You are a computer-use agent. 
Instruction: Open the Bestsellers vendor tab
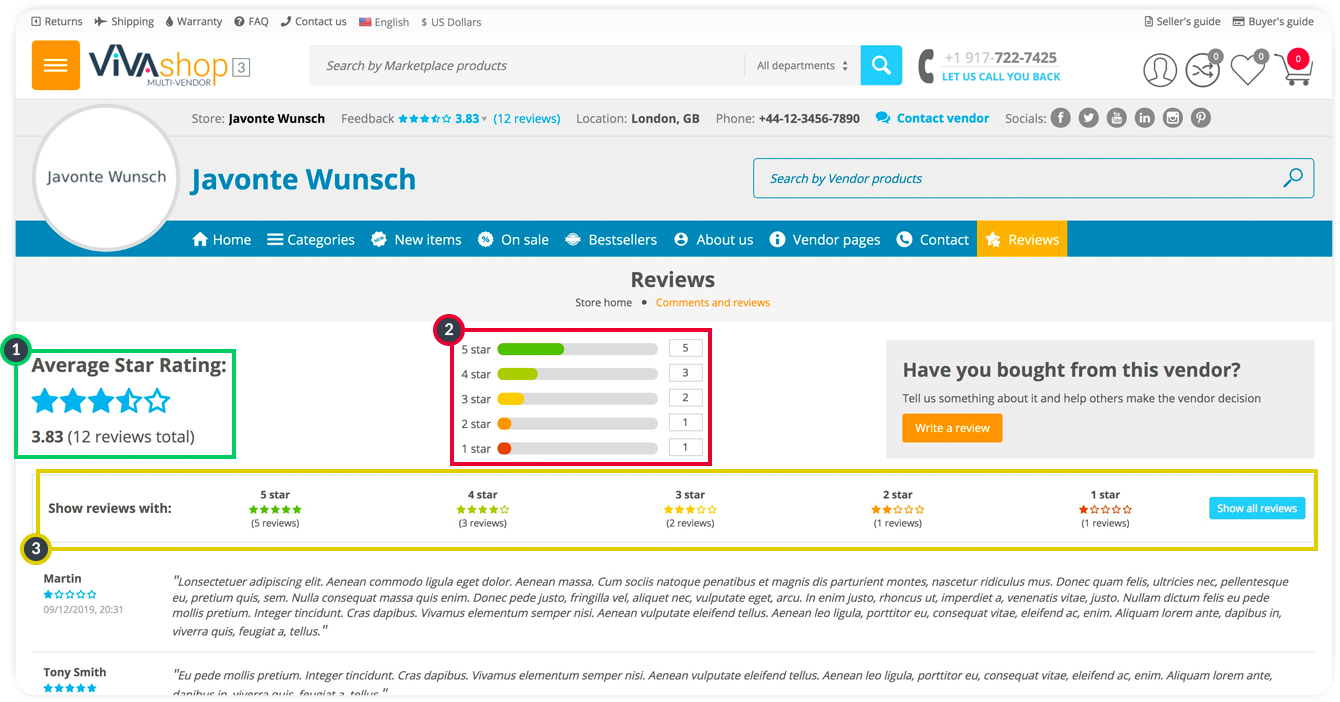click(x=611, y=240)
